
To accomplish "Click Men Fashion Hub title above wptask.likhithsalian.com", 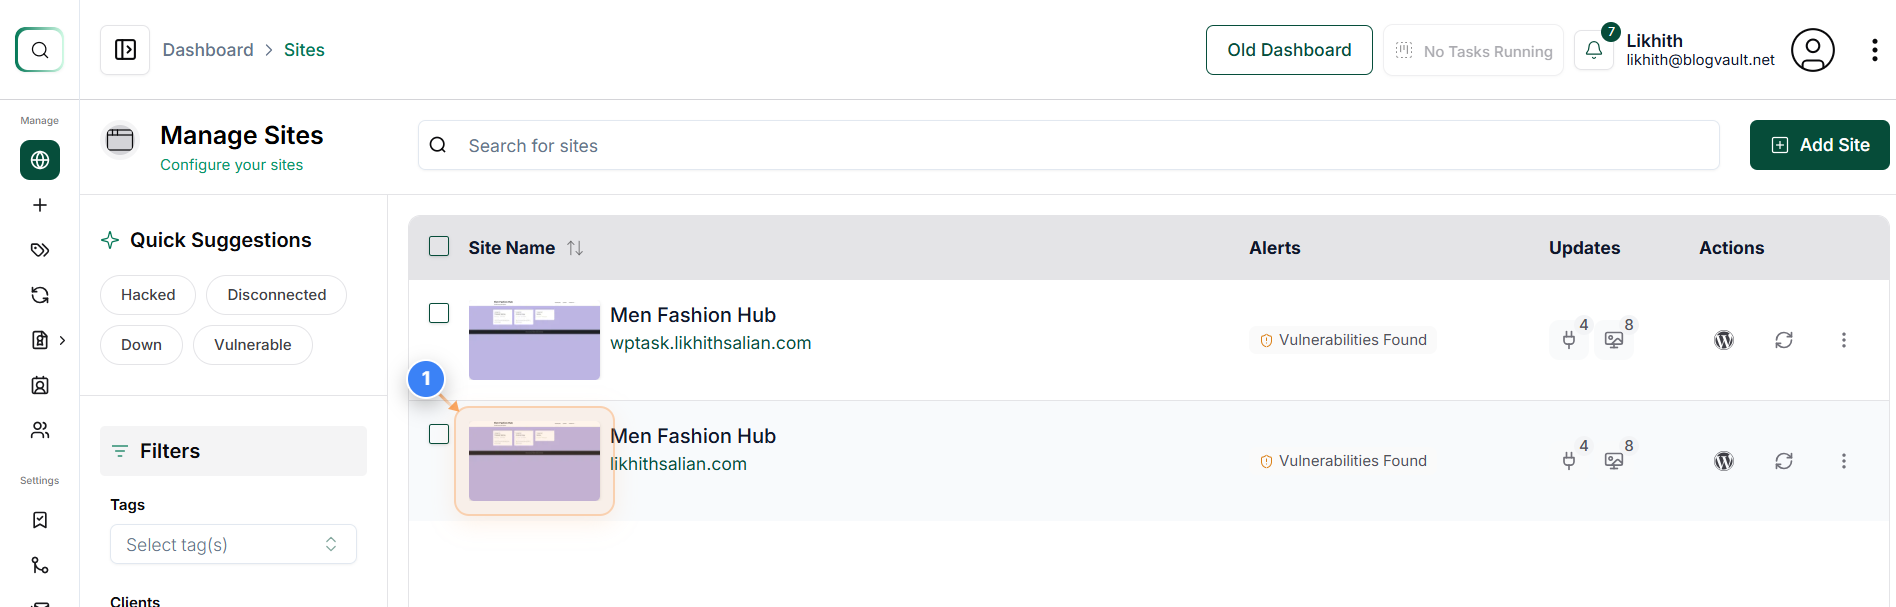I will coord(693,315).
